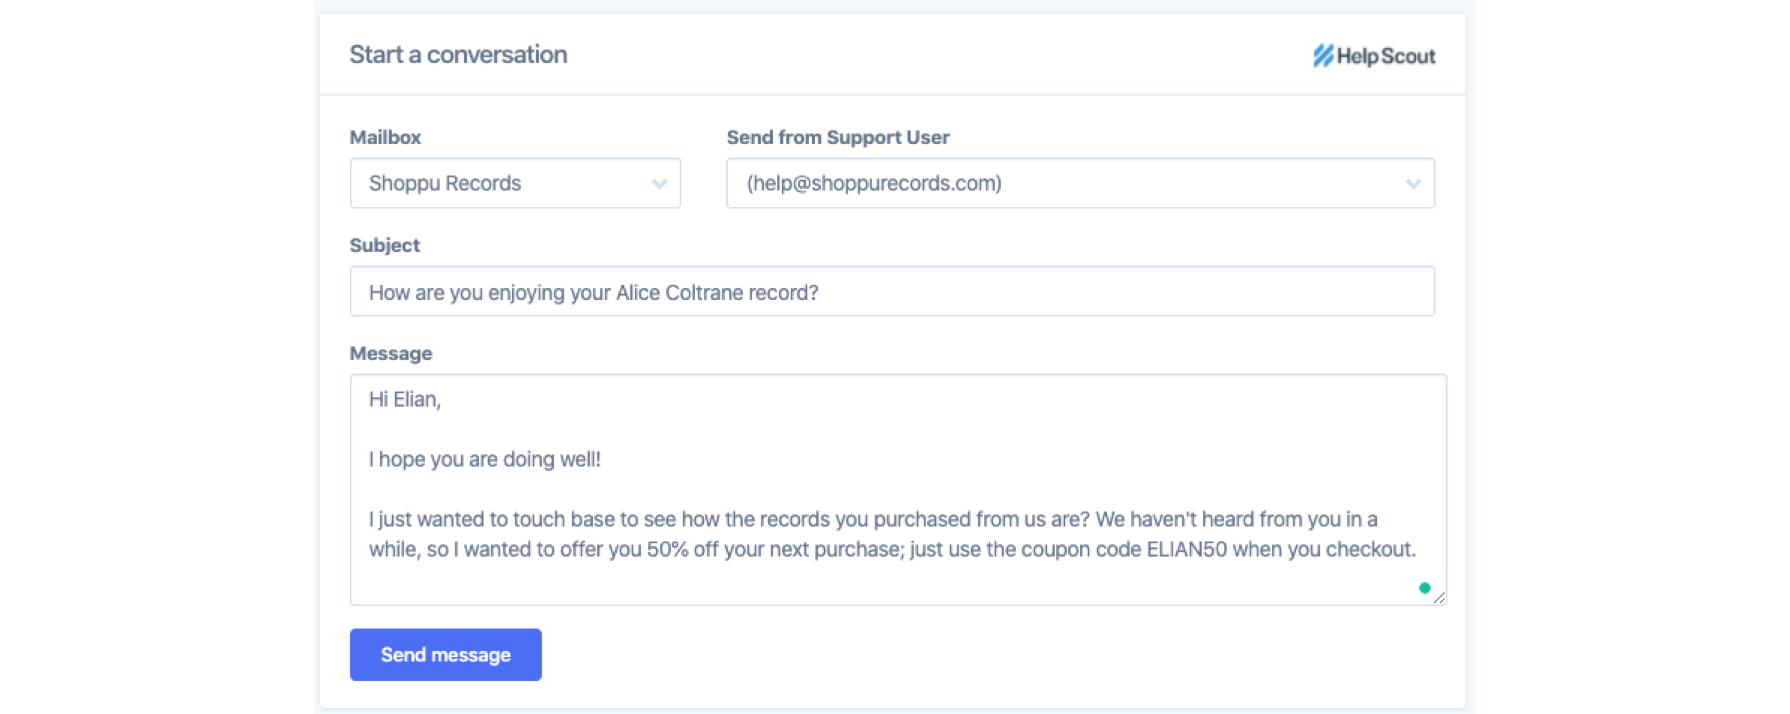The height and width of the screenshot is (714, 1790).
Task: Click the Help Scout logo icon
Action: coord(1323,56)
